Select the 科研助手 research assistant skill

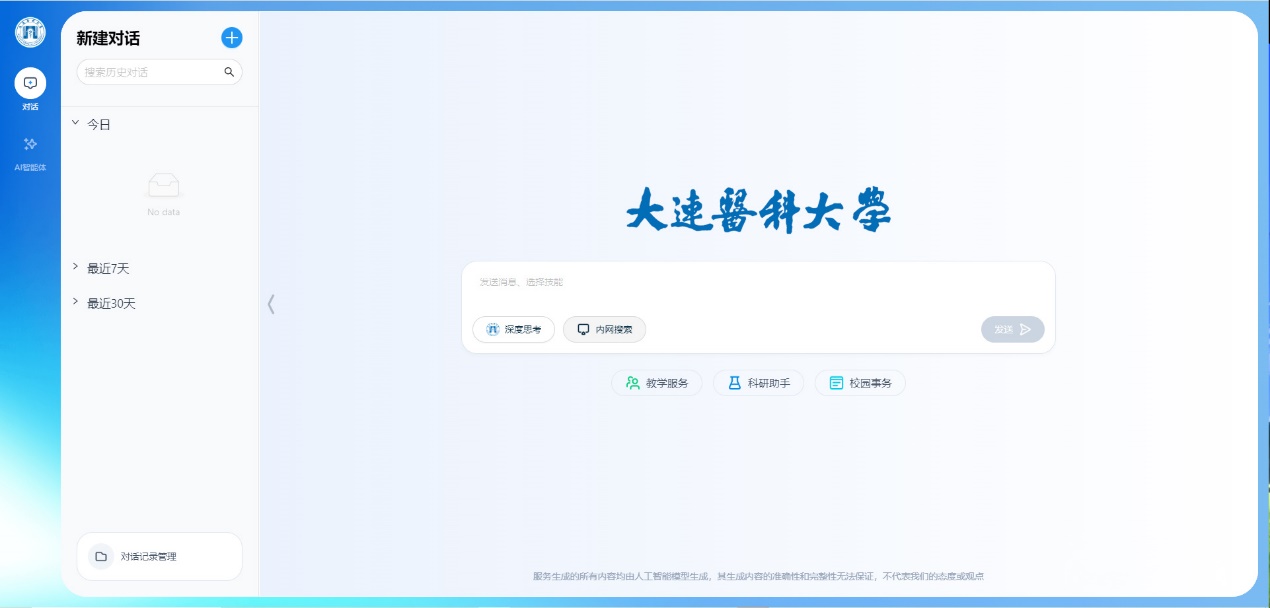click(x=758, y=383)
